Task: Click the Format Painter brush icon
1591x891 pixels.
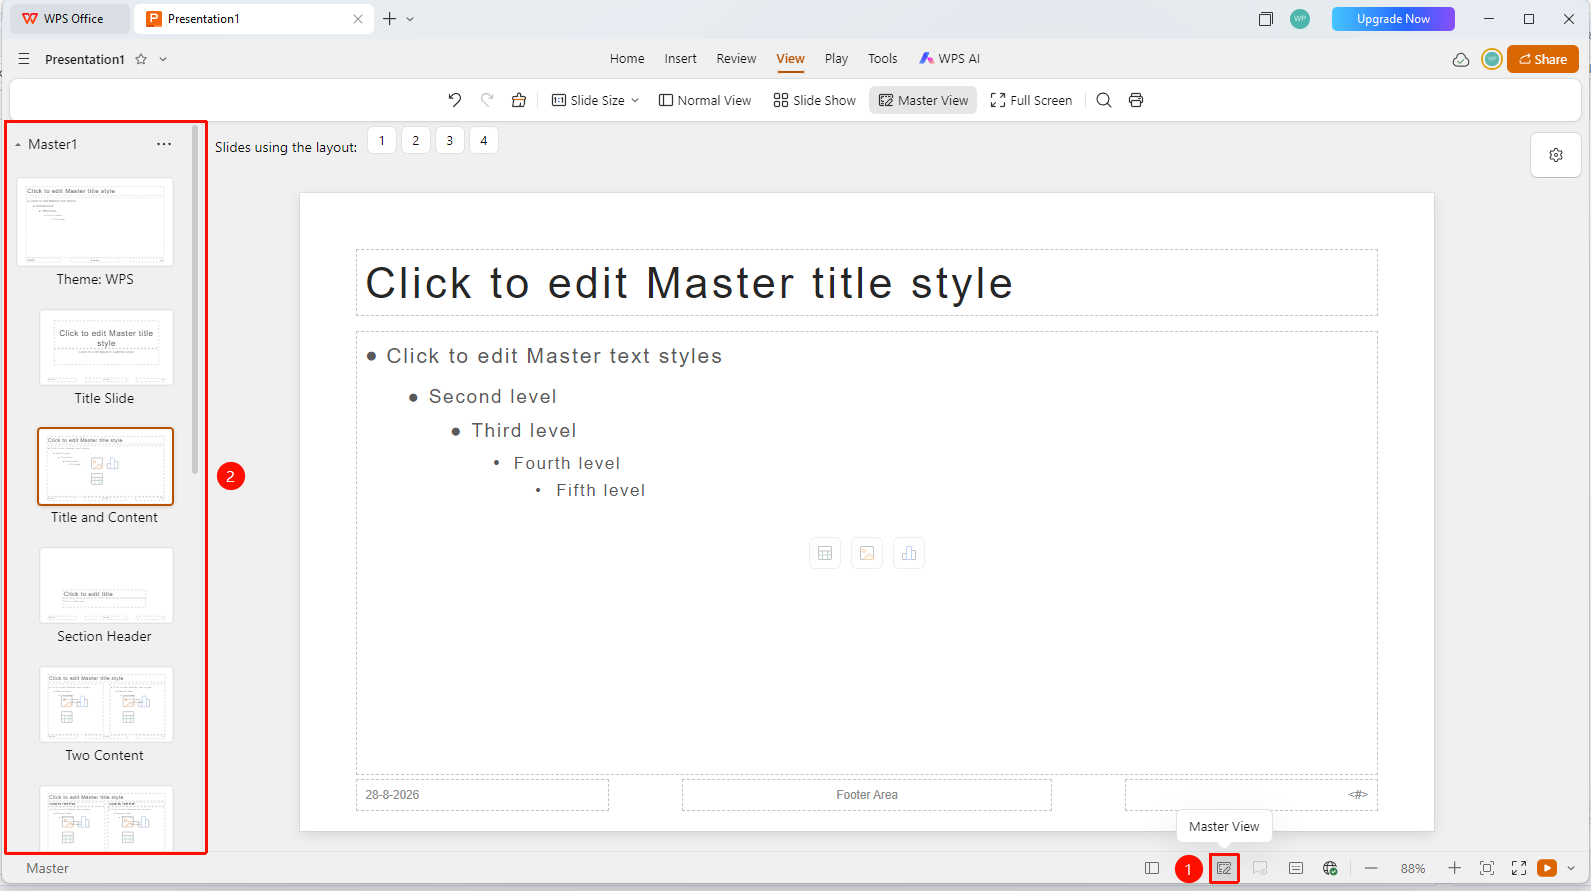Action: (518, 100)
